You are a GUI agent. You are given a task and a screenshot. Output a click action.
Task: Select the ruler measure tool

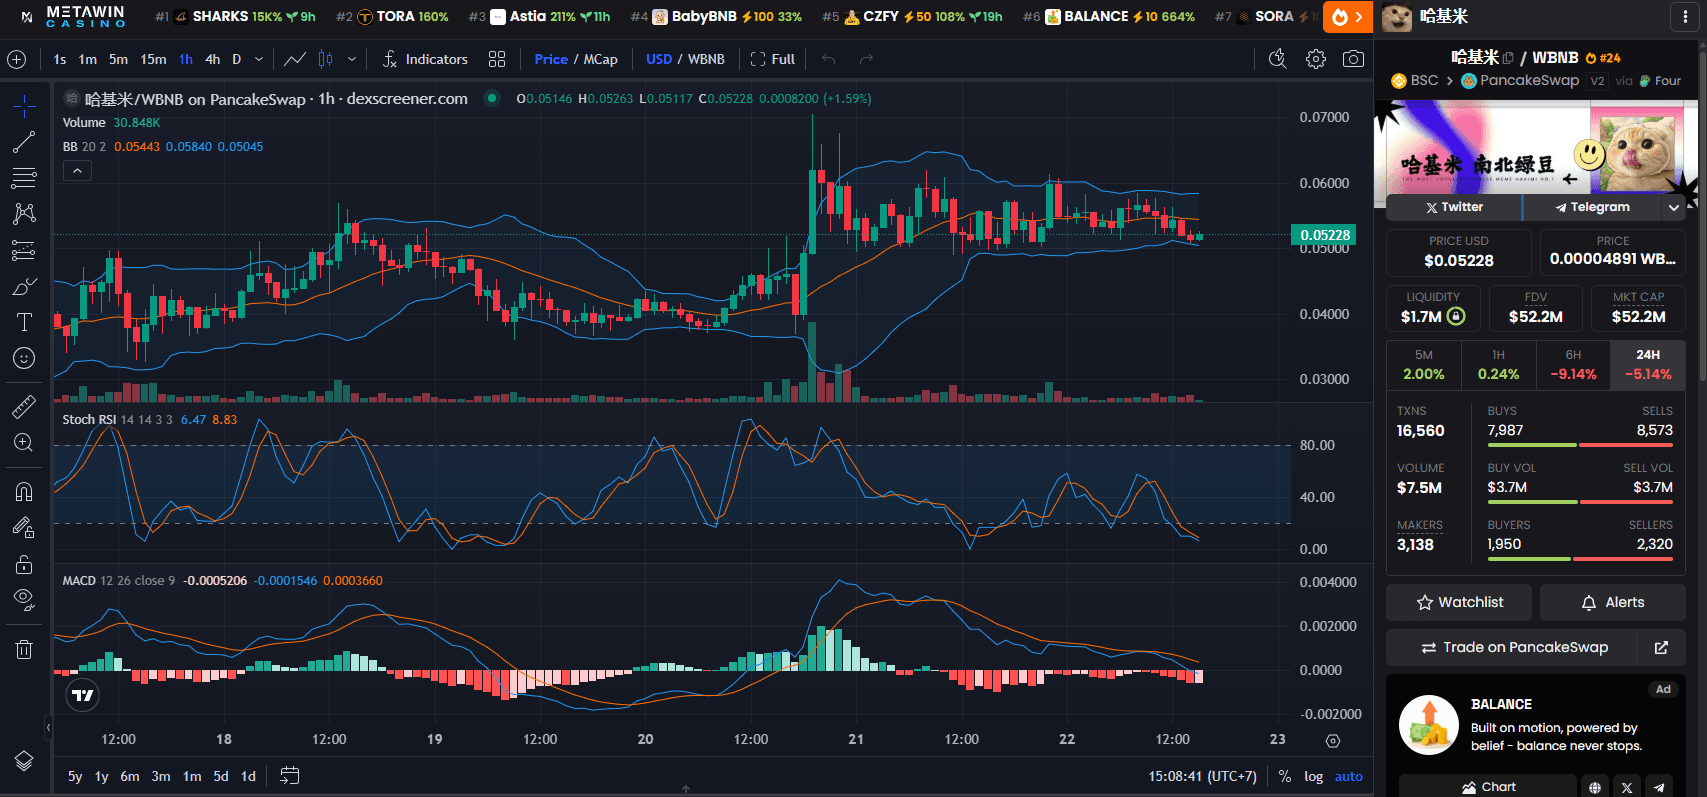(24, 407)
